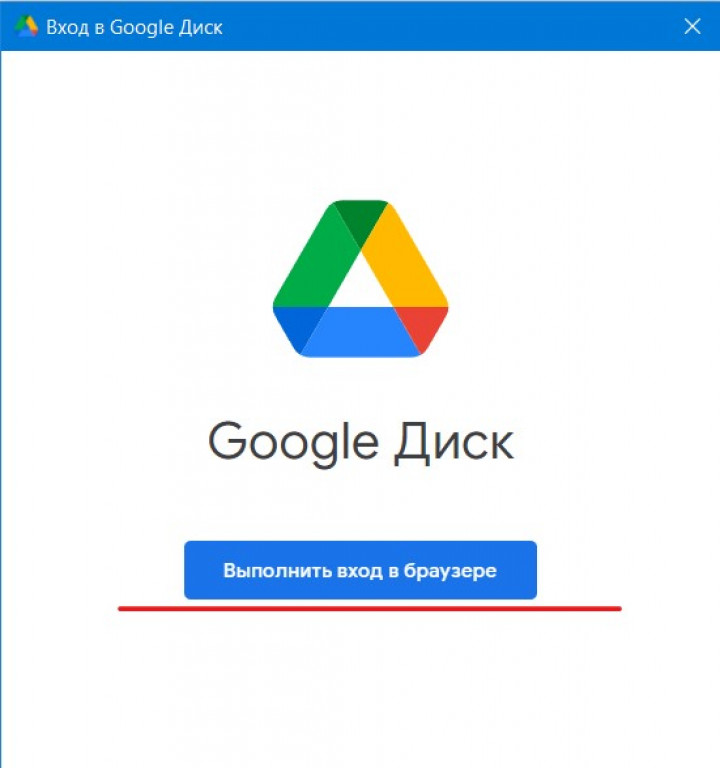This screenshot has height=768, width=720.
Task: Click the large Google Drive logo
Action: (360, 279)
